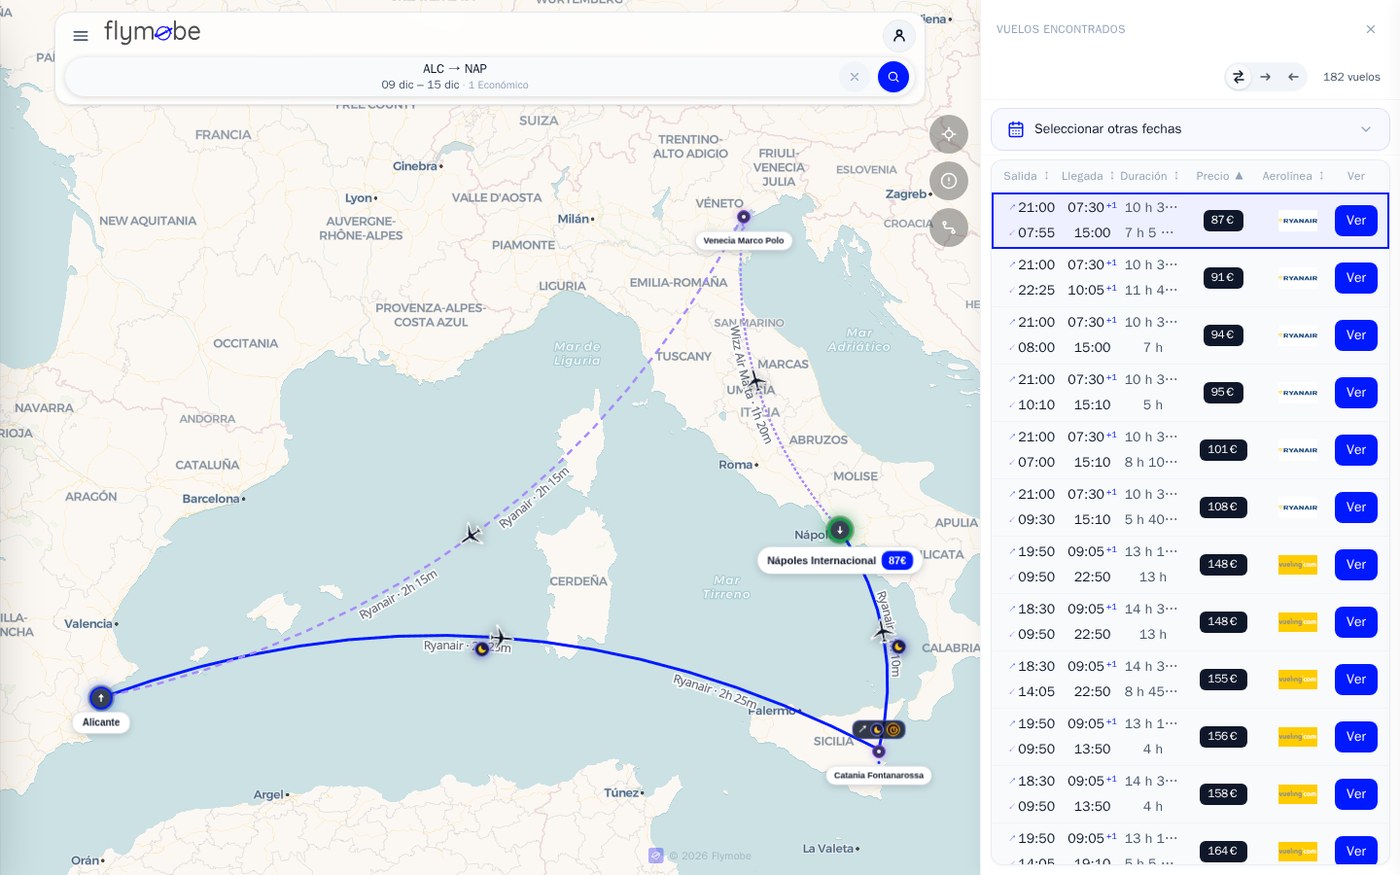Screen dimensions: 1400x875
Task: Open the hamburger menu
Action: [x=81, y=36]
